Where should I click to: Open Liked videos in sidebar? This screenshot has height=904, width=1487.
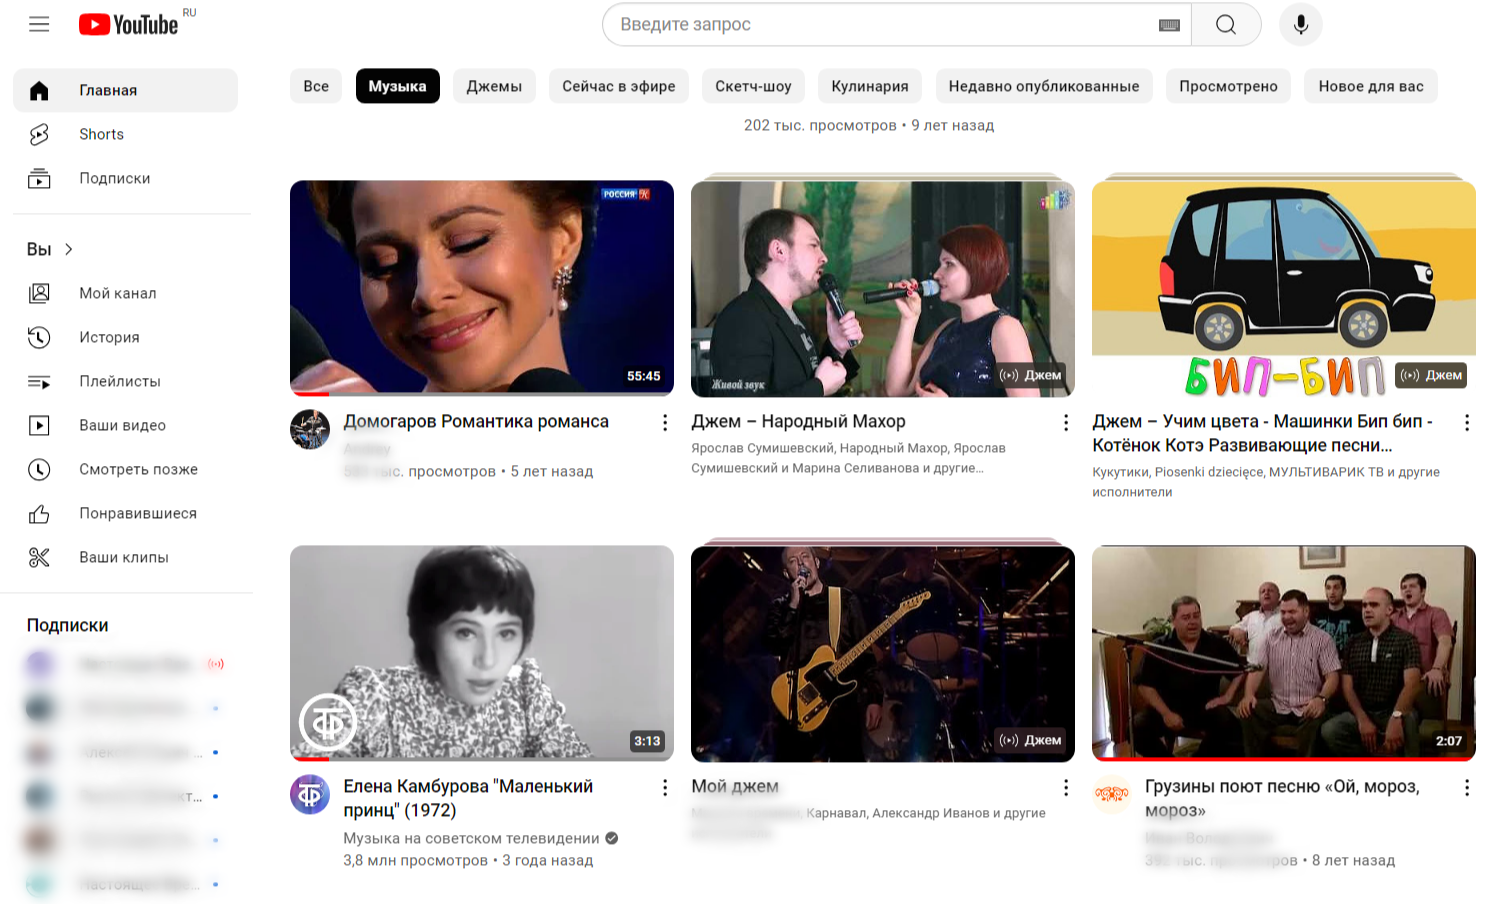(x=138, y=513)
